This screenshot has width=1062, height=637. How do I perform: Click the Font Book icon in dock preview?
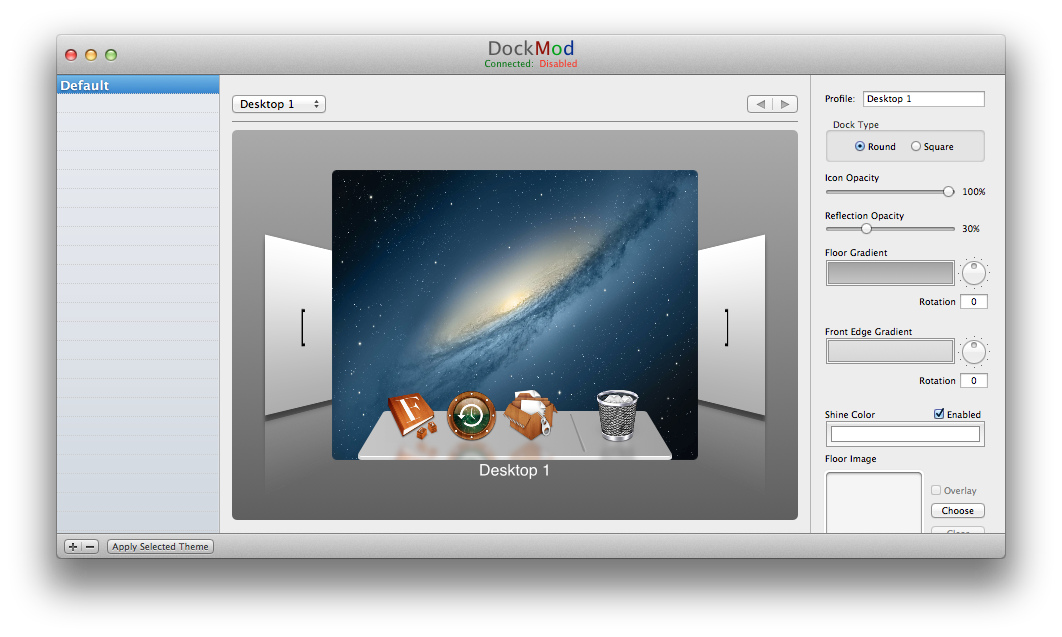pos(411,415)
